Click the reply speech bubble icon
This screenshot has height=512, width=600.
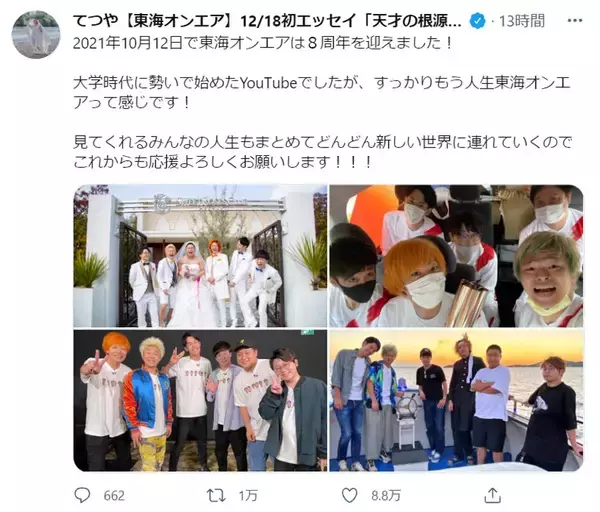click(82, 495)
